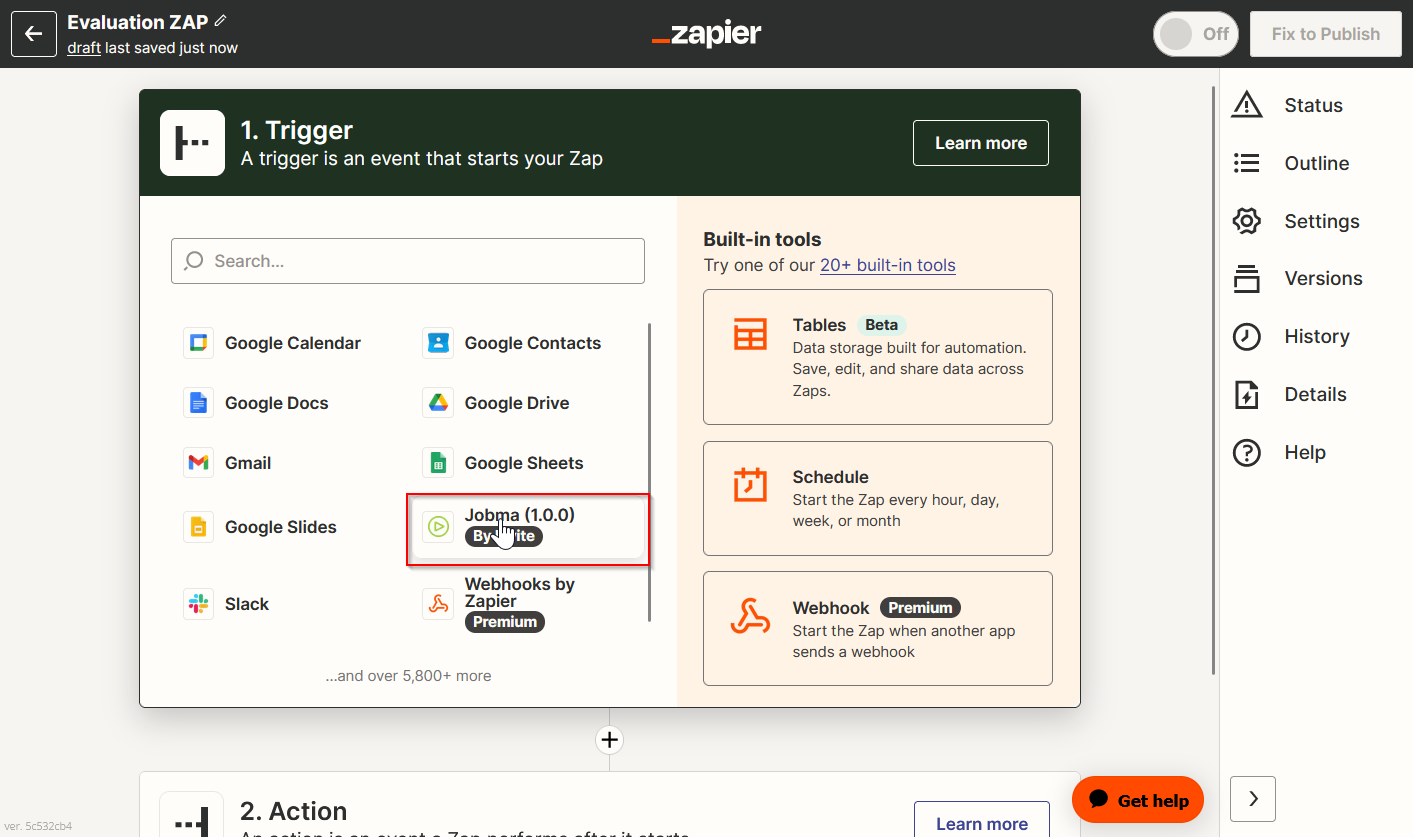Go back using the arrow button

[x=33, y=34]
